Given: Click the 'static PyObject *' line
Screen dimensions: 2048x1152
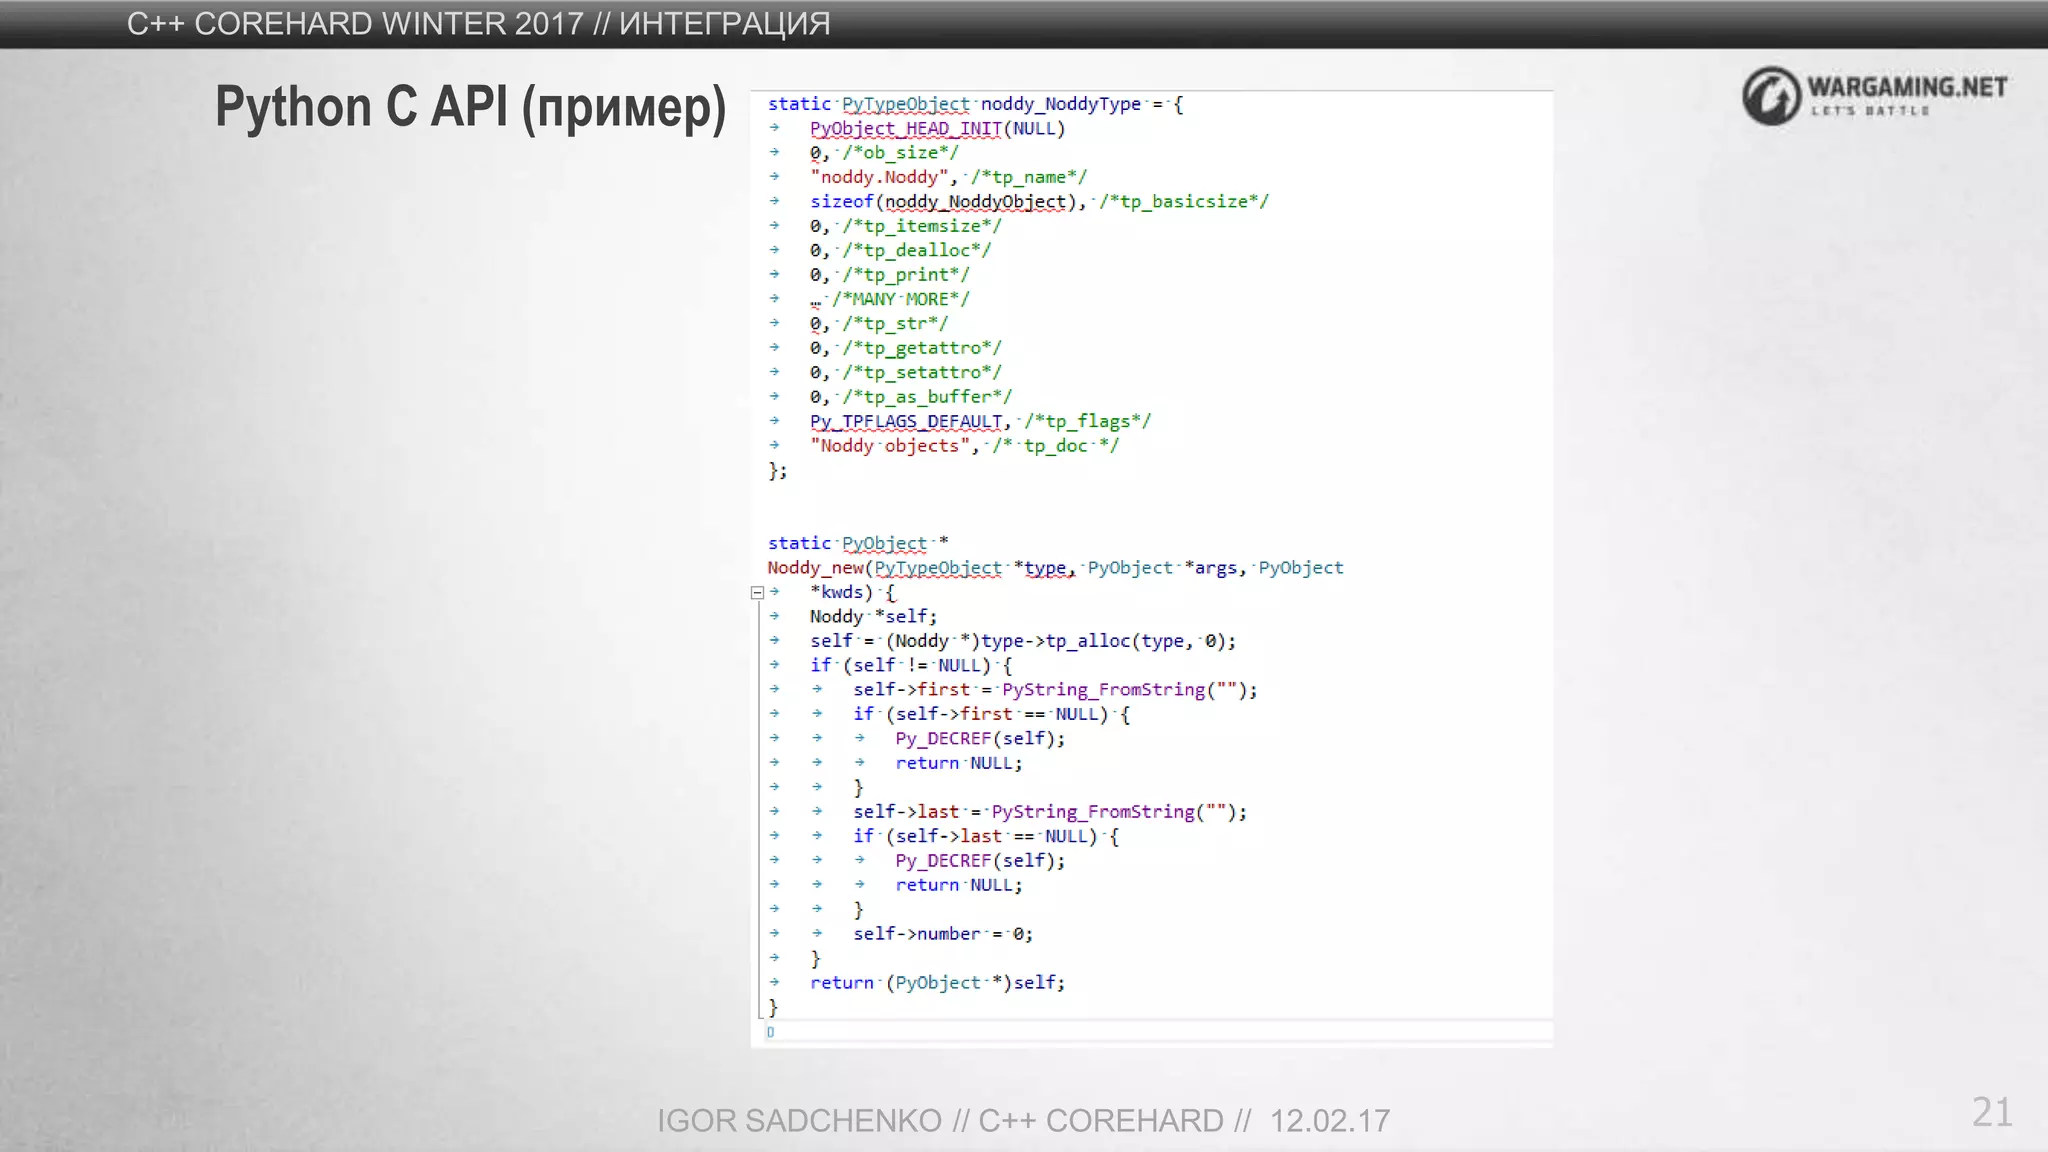Looking at the screenshot, I should click(x=858, y=543).
